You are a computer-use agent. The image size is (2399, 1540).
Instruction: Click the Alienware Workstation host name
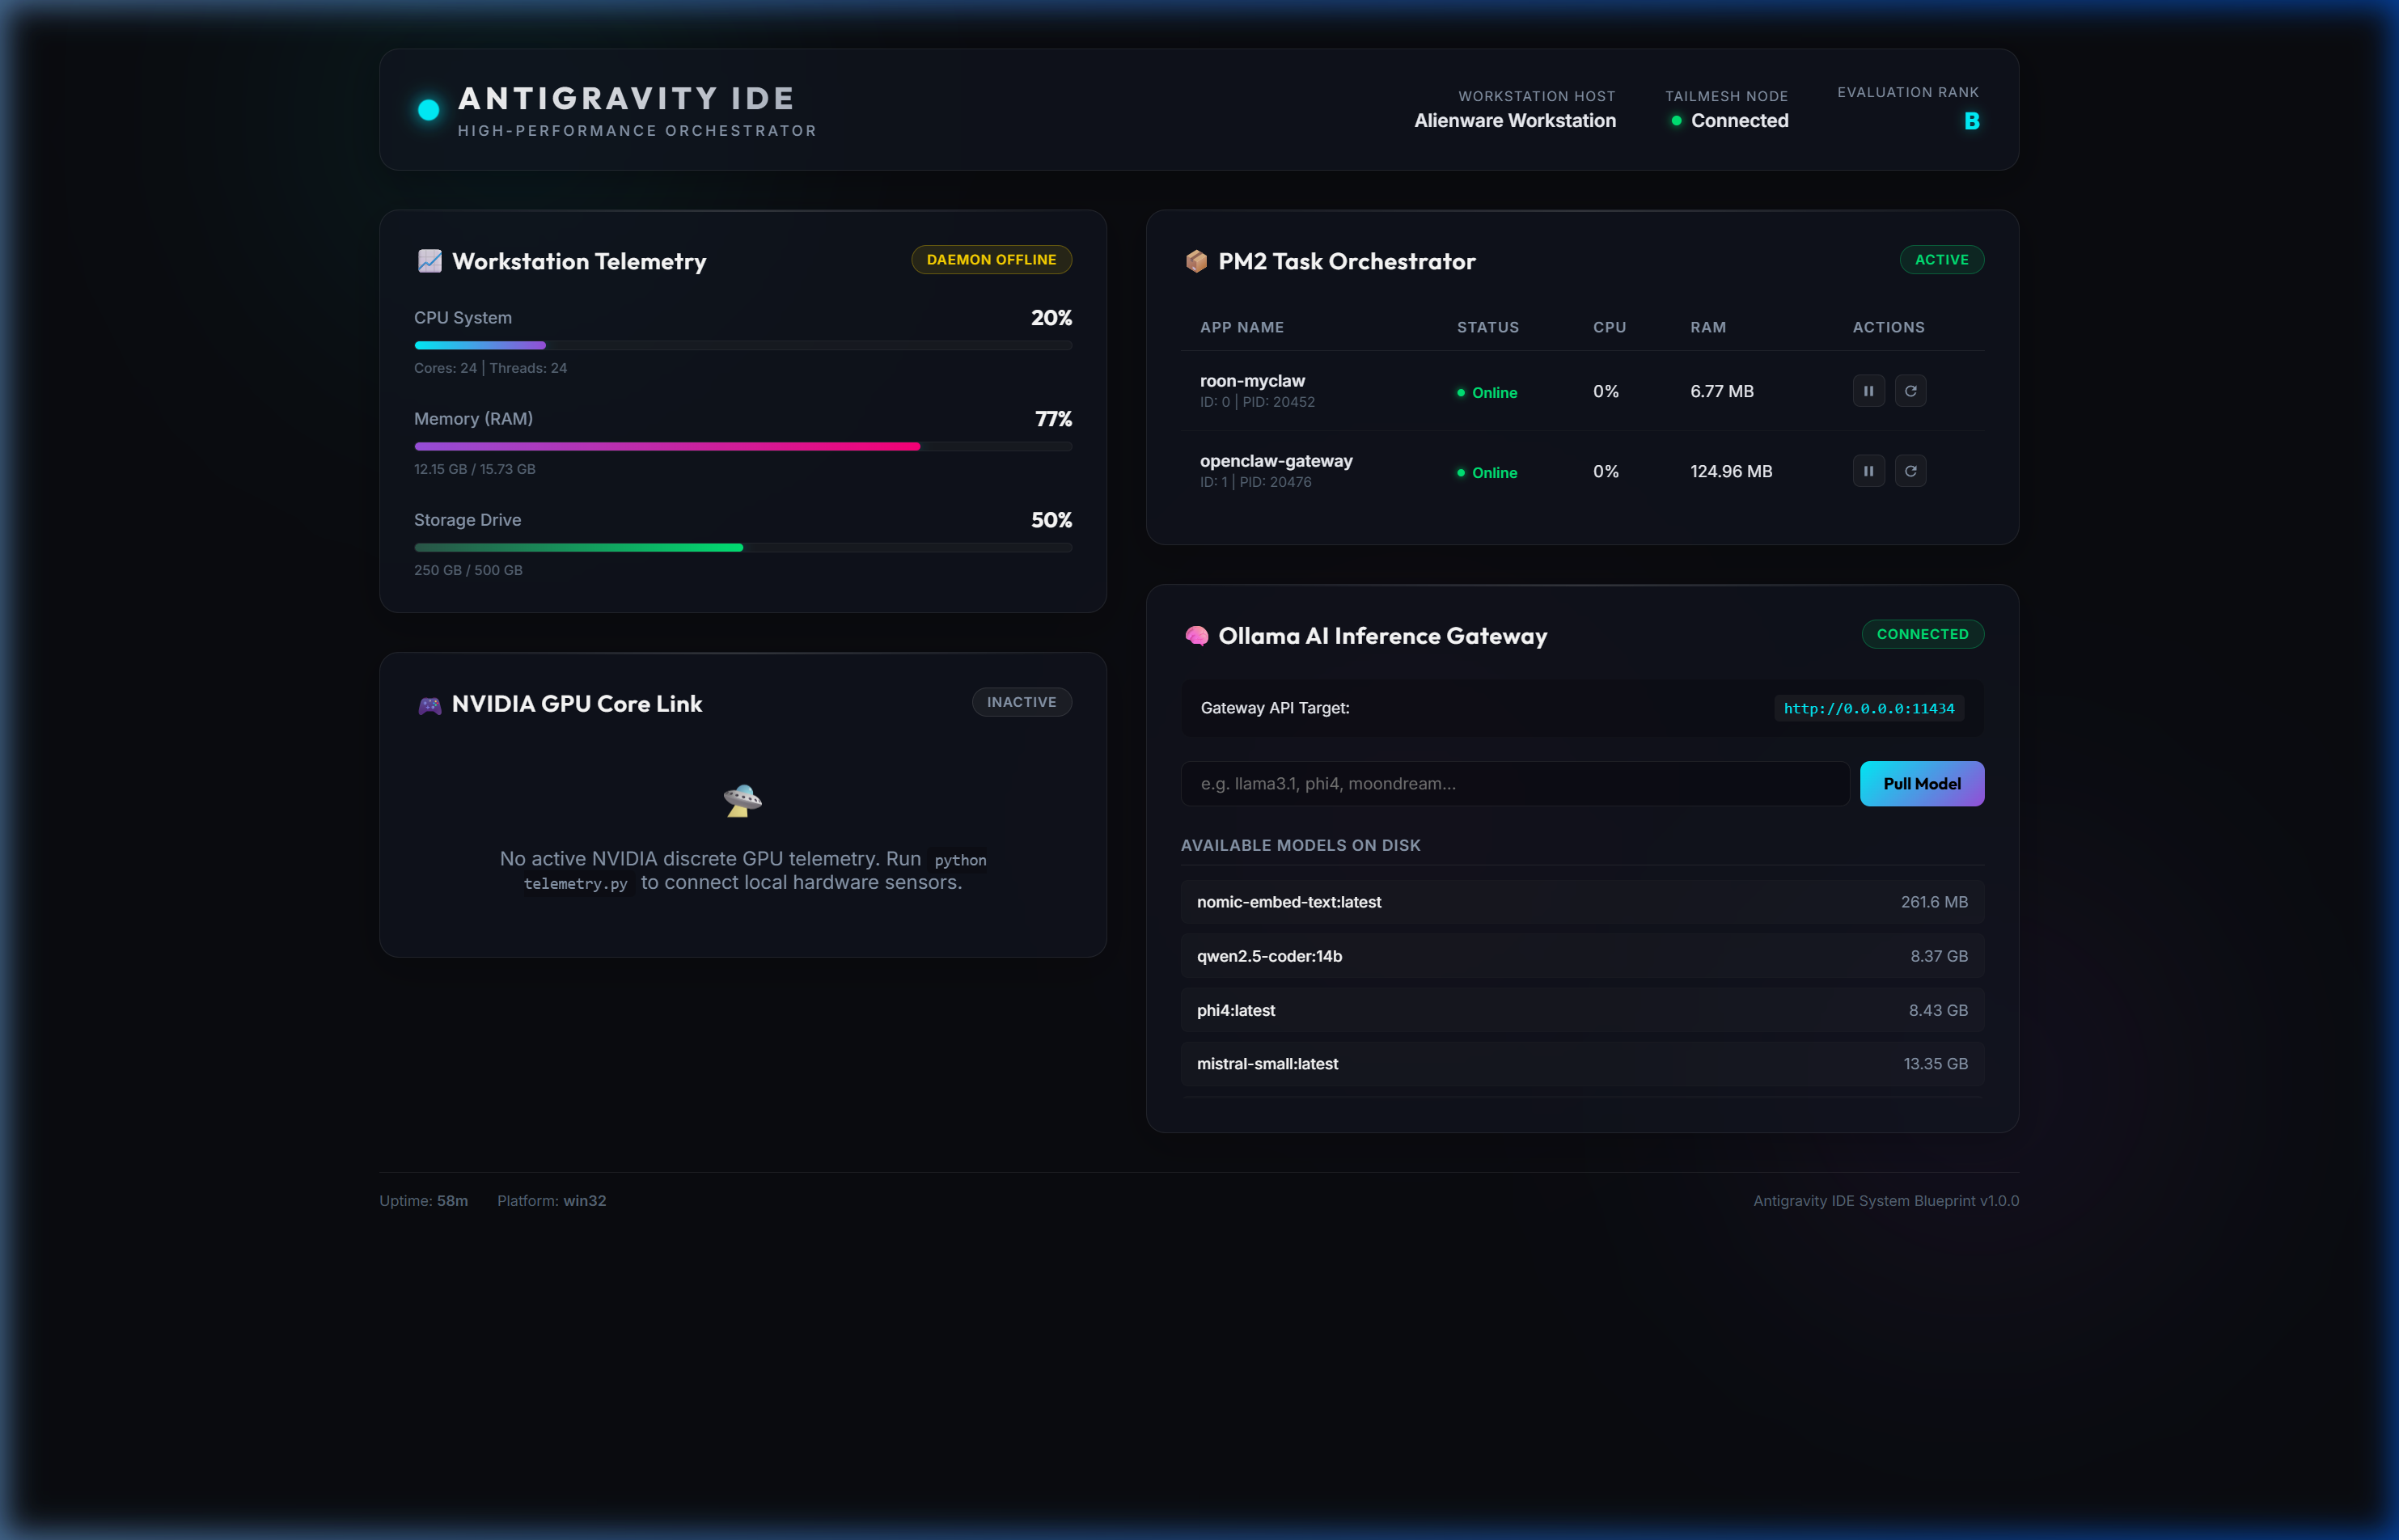click(x=1514, y=121)
